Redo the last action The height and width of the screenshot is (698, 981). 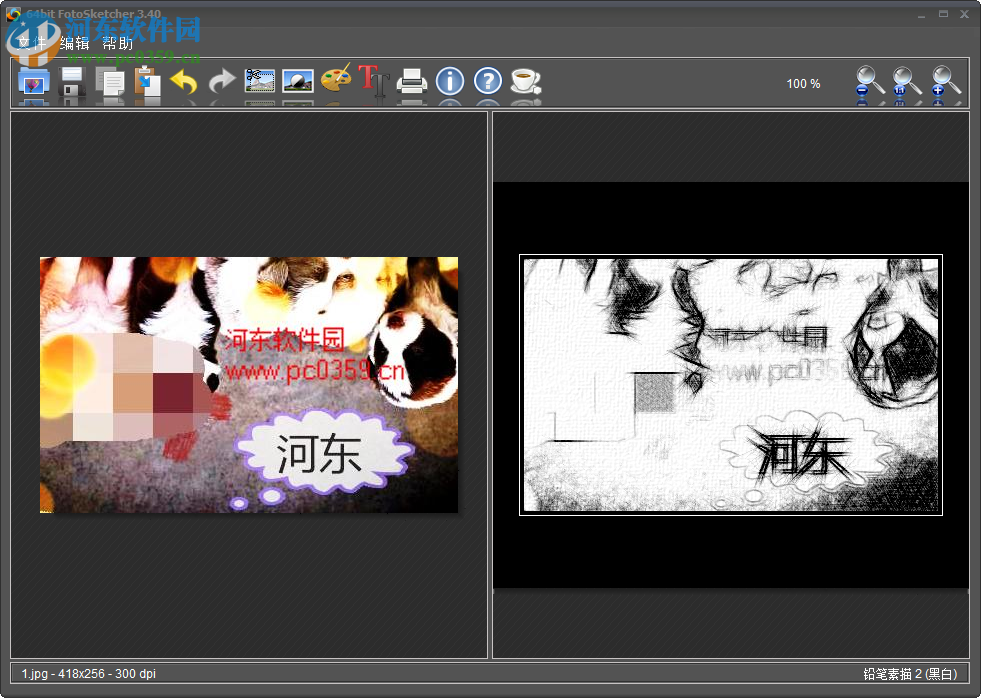click(221, 84)
